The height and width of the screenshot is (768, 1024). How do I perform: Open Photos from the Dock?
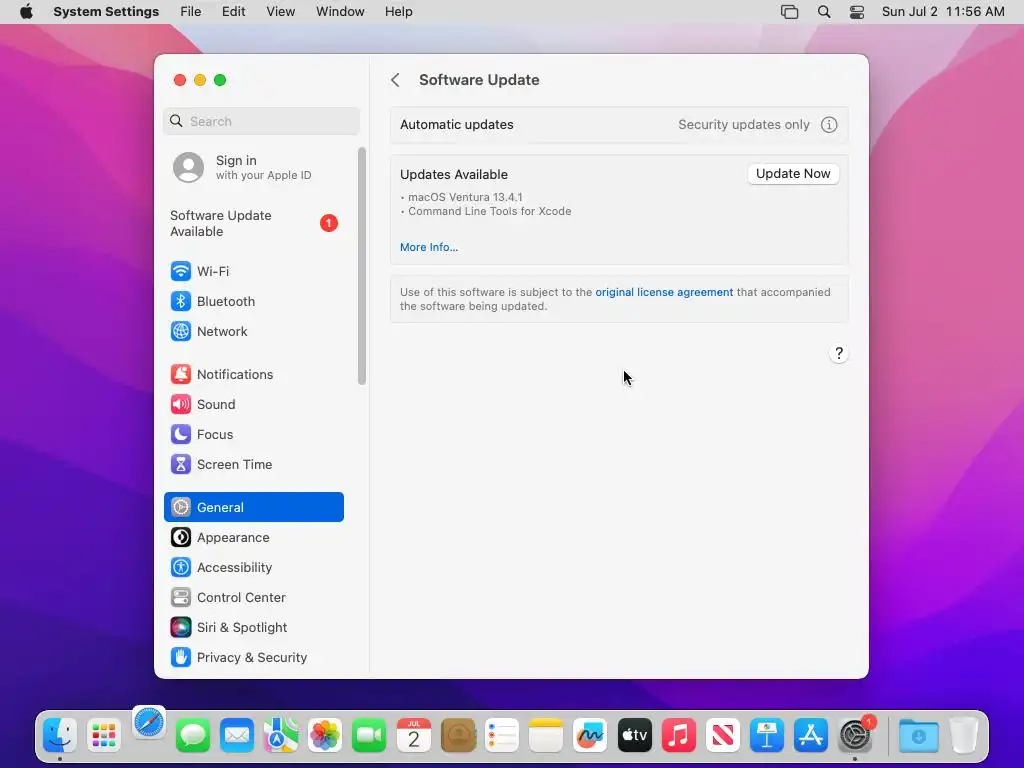(325, 735)
